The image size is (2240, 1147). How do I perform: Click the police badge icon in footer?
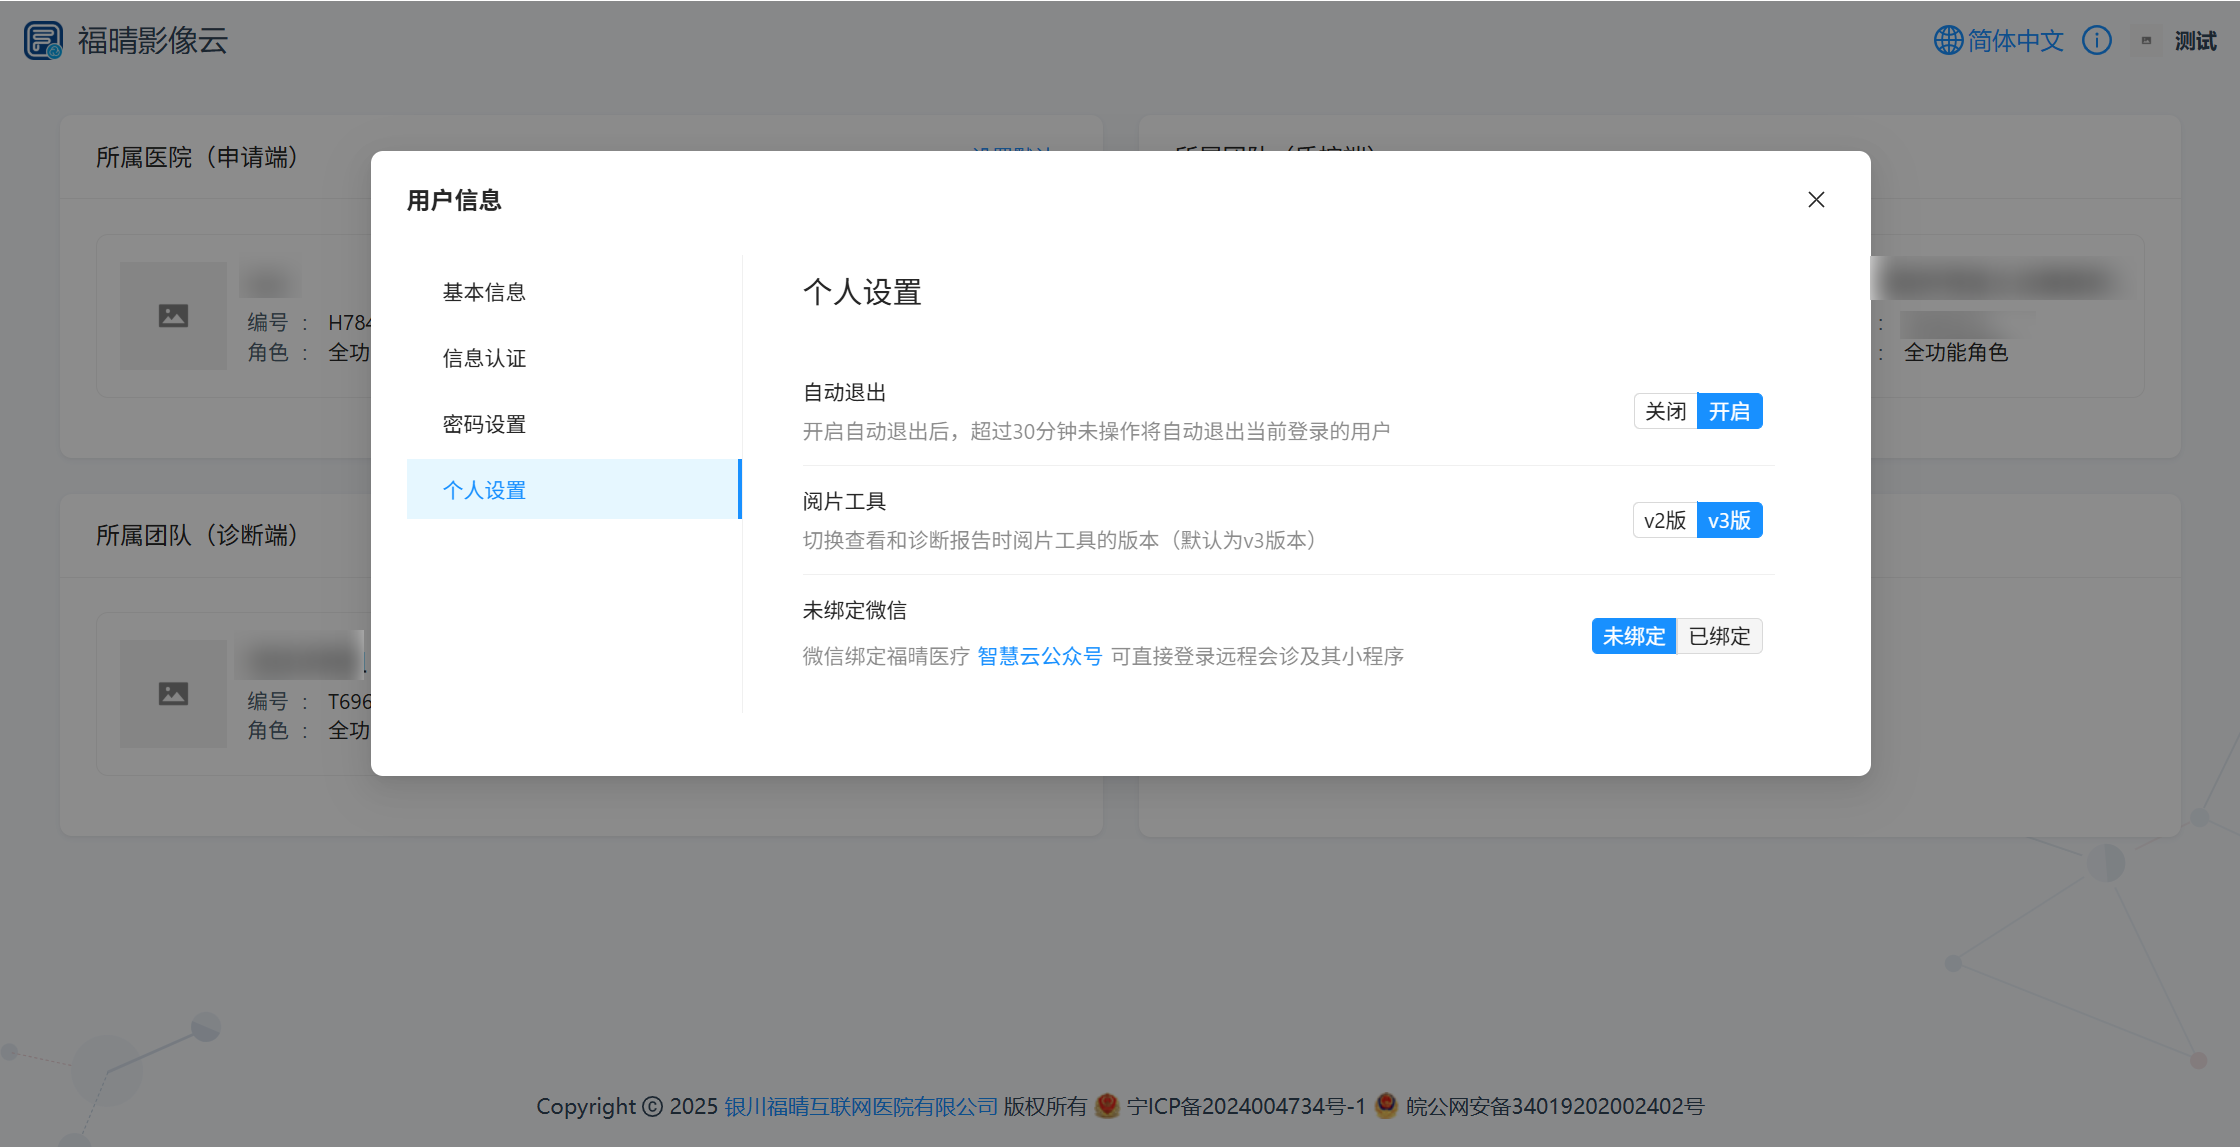[x=1386, y=1105]
